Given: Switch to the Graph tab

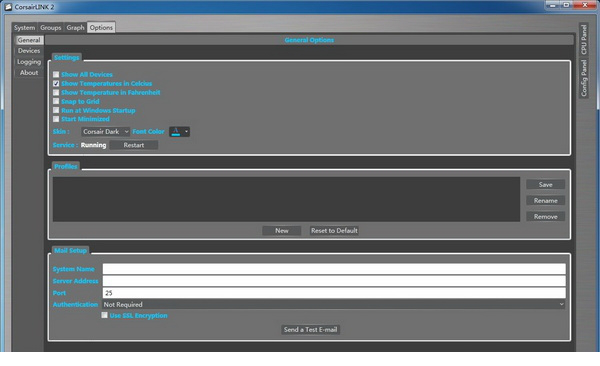Looking at the screenshot, I should coord(75,28).
